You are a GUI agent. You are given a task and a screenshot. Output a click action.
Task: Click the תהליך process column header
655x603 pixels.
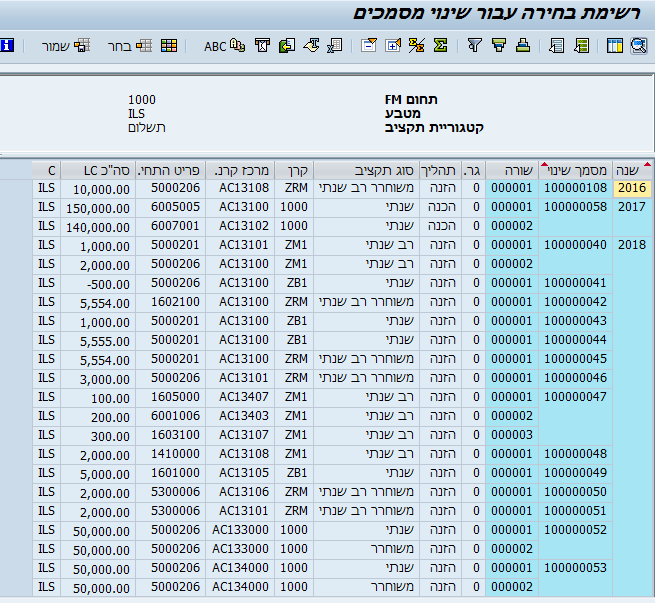pos(440,170)
